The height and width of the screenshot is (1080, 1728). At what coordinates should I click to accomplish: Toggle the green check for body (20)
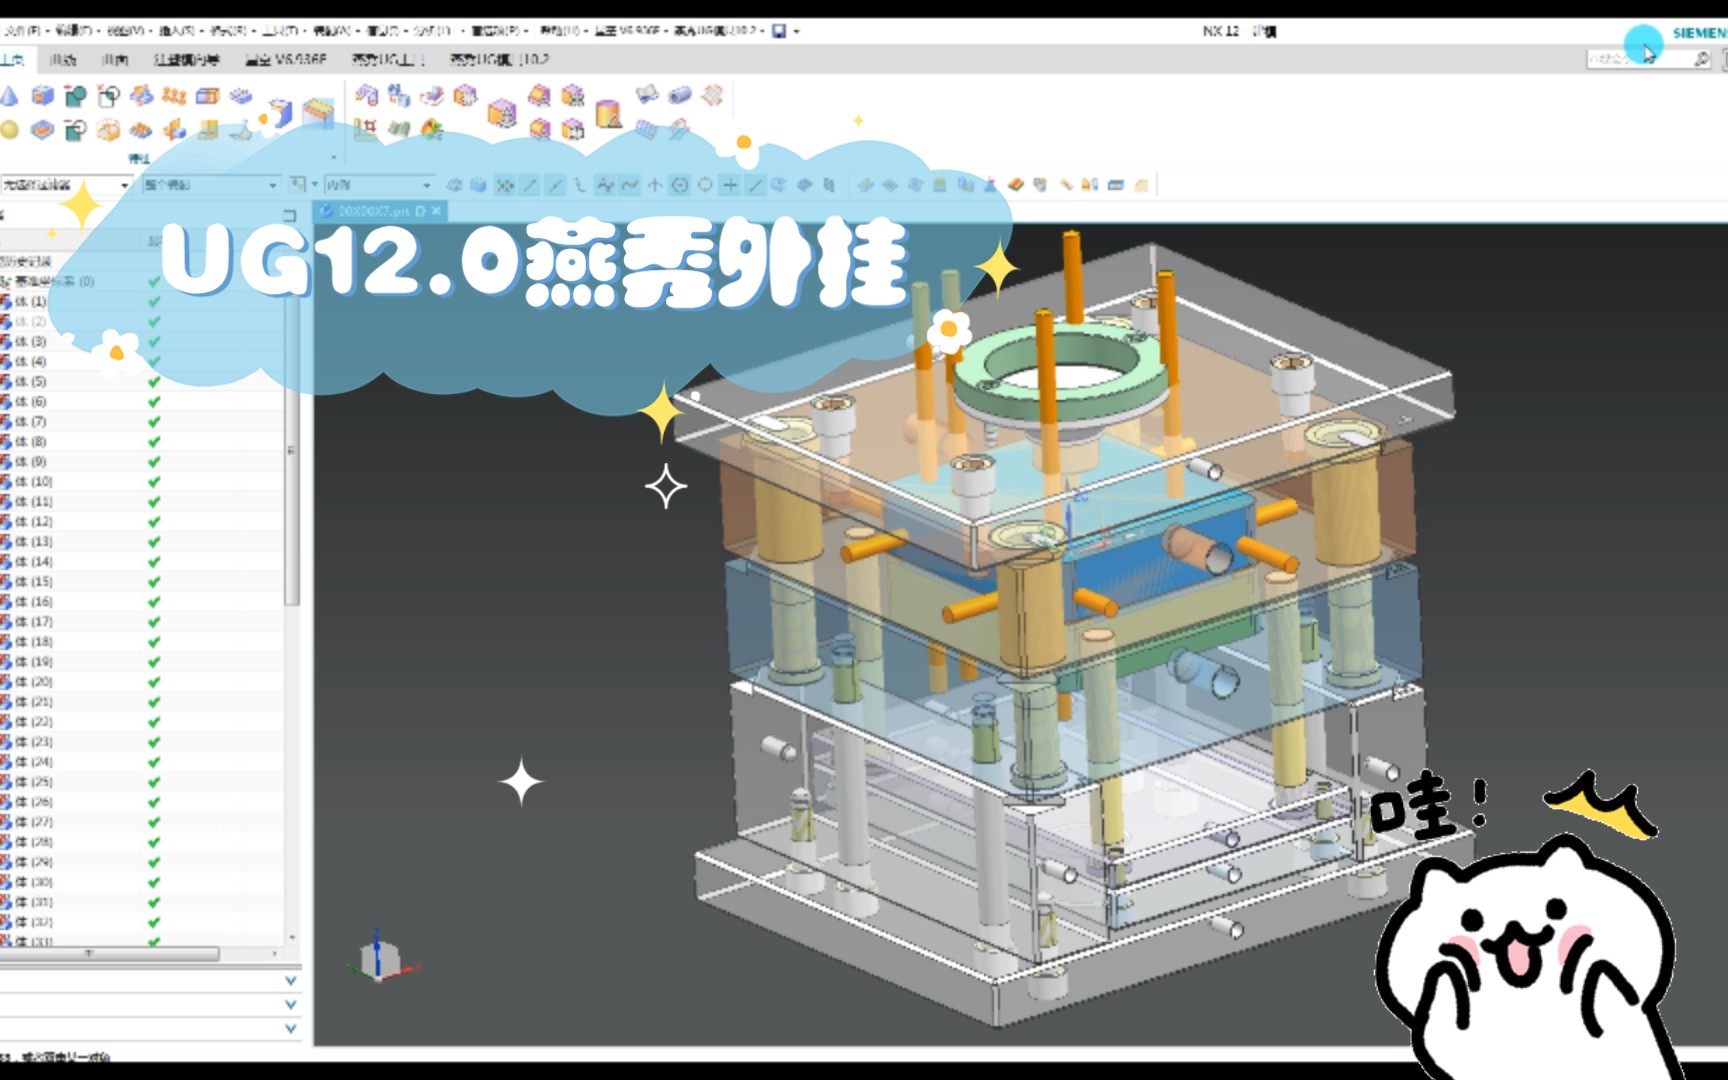pyautogui.click(x=154, y=682)
